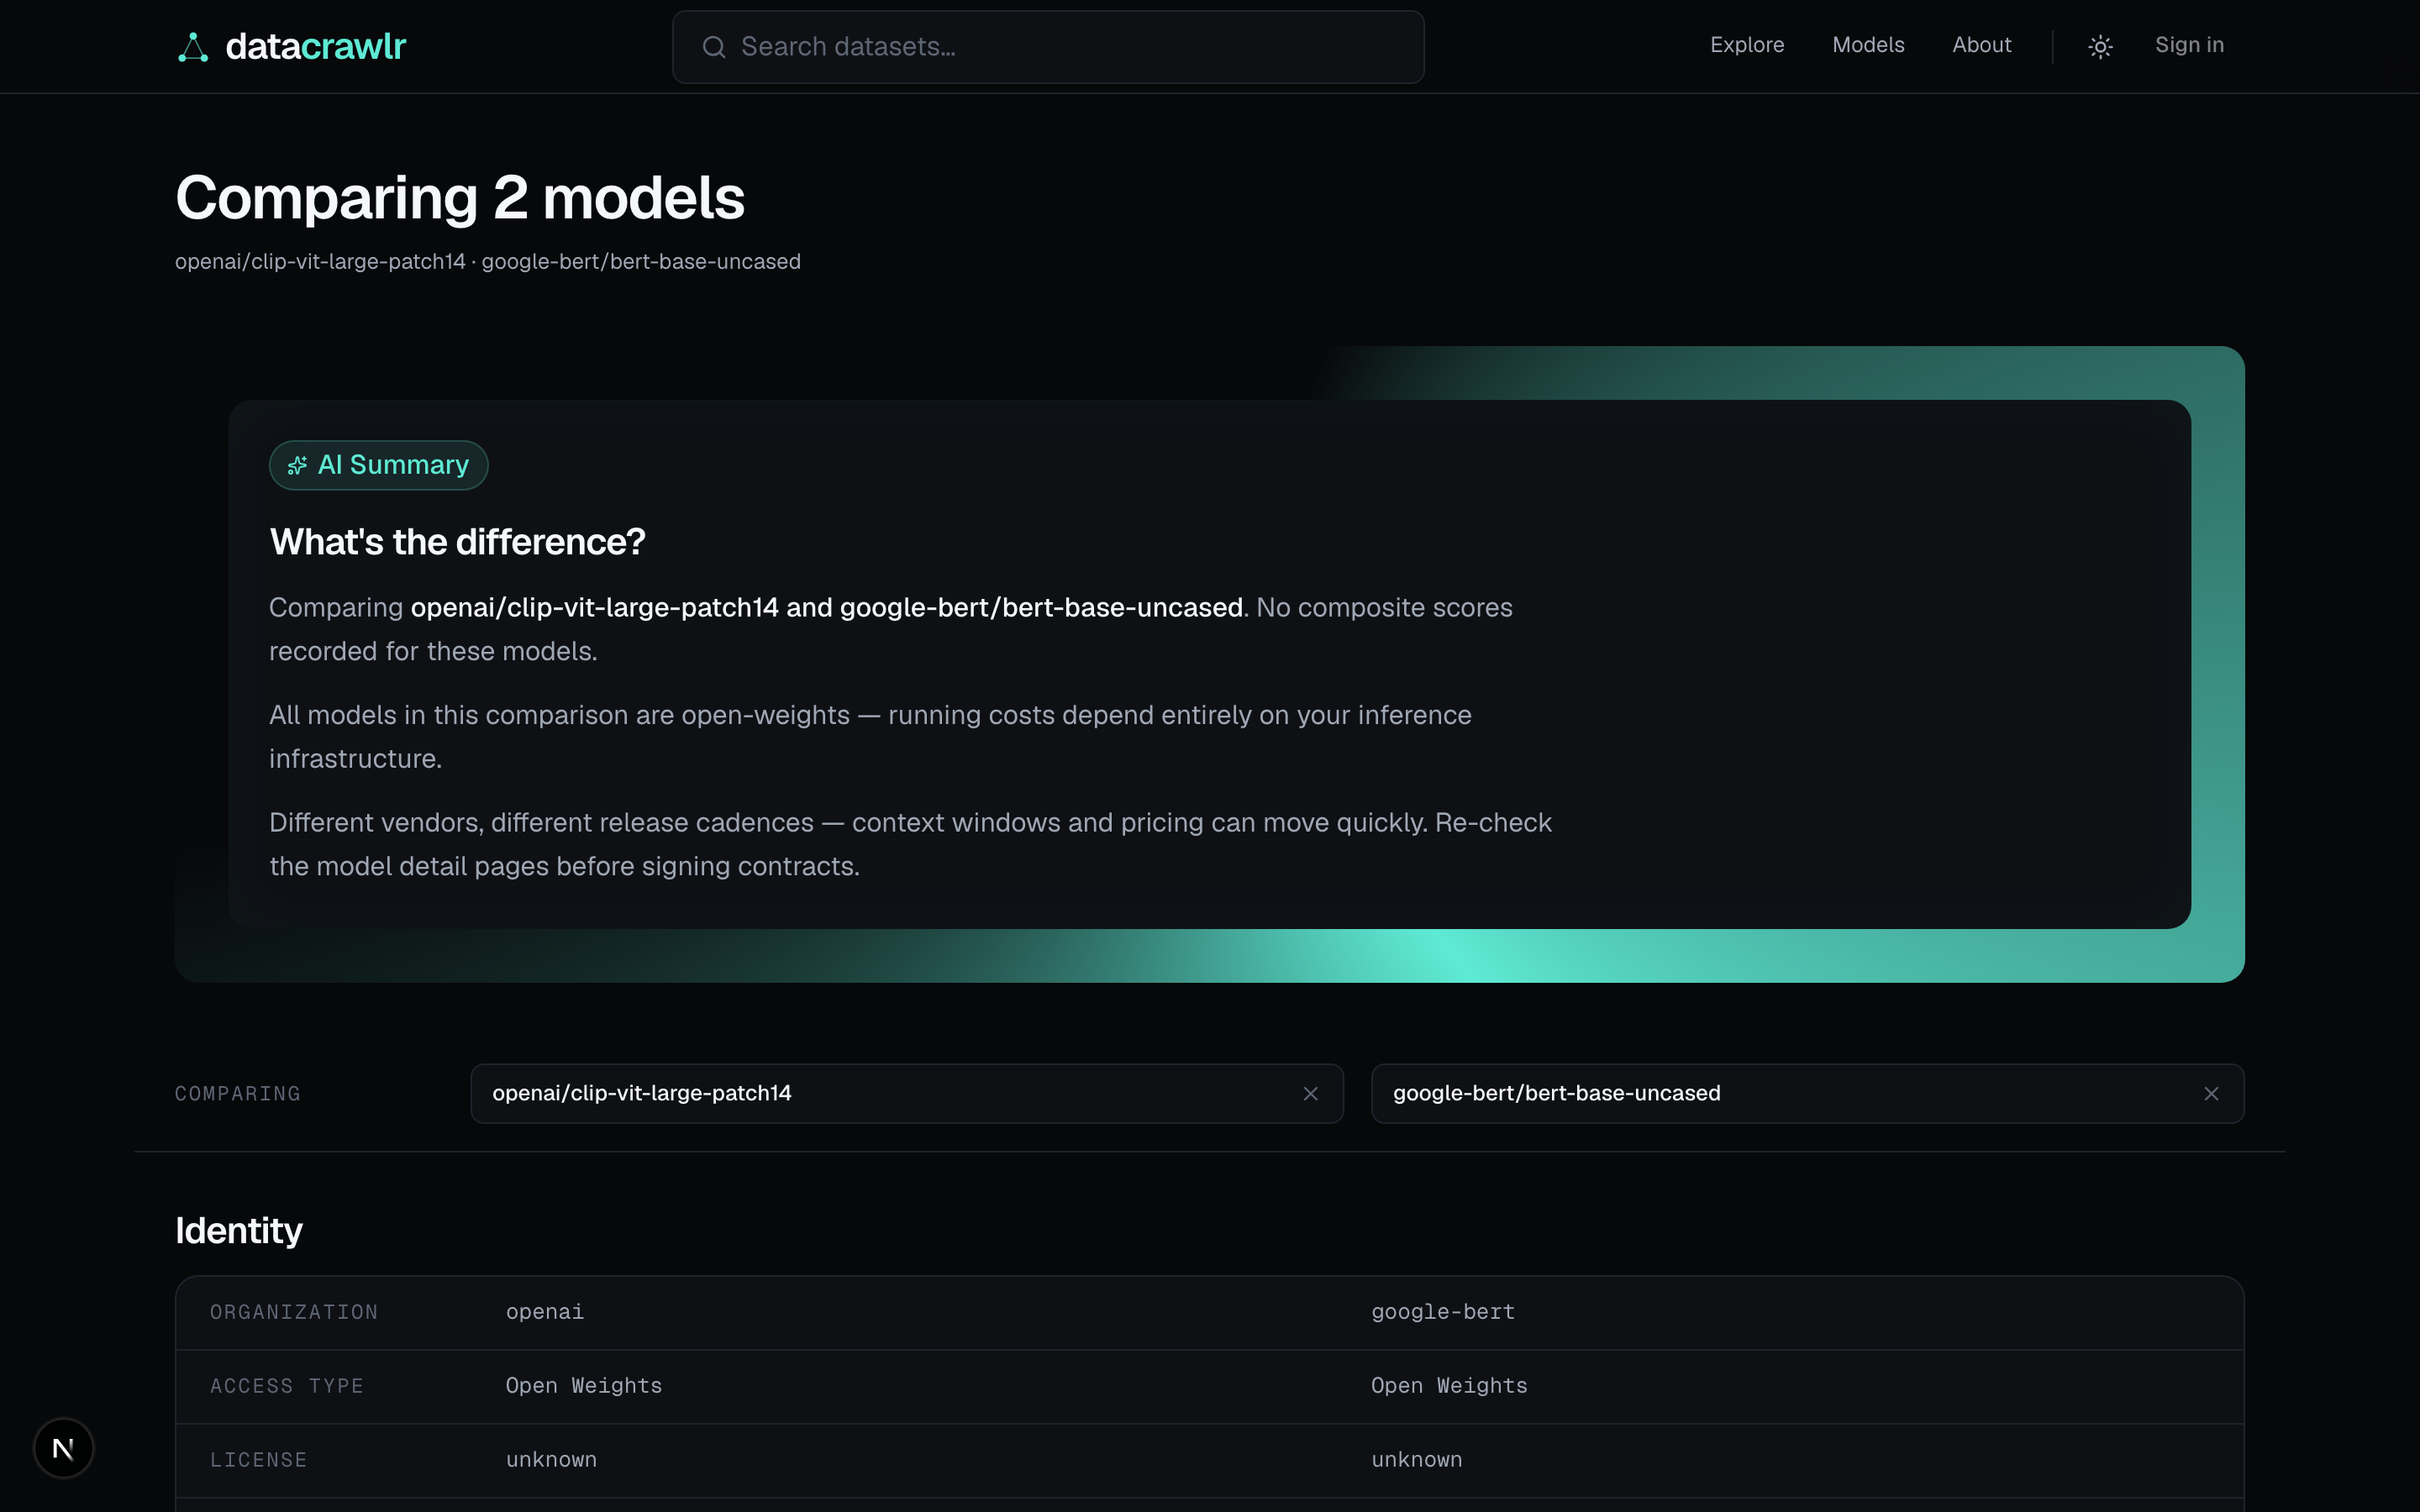2420x1512 pixels.
Task: Toggle light theme with the sun icon
Action: [2100, 47]
